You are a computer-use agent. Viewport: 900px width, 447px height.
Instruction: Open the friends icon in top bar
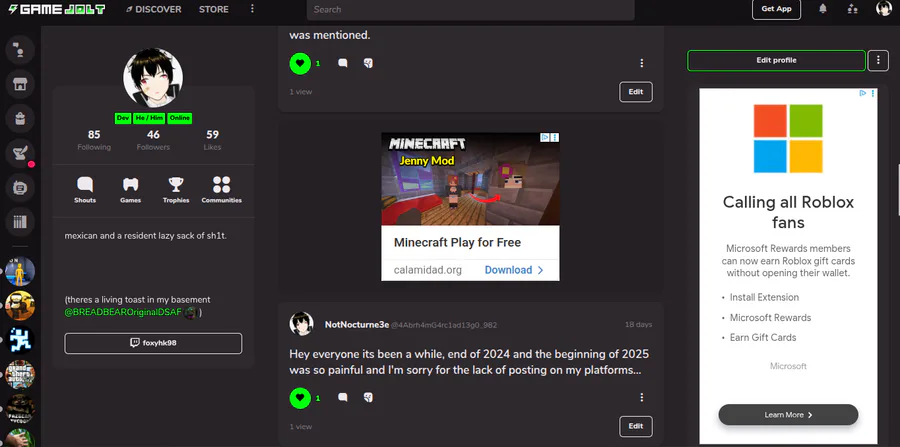(x=852, y=9)
